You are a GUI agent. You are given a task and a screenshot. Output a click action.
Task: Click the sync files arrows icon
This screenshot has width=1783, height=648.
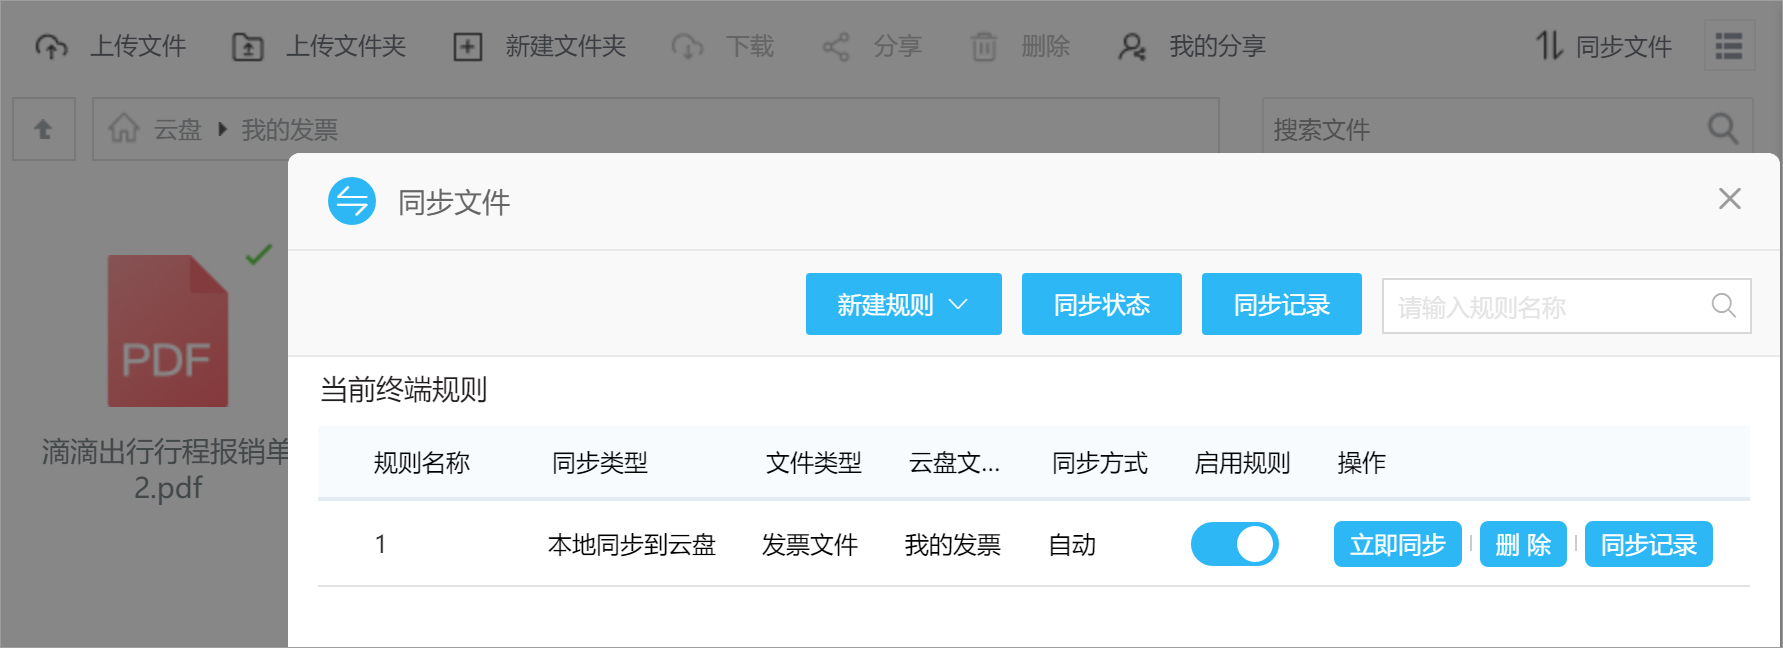(x=1548, y=46)
